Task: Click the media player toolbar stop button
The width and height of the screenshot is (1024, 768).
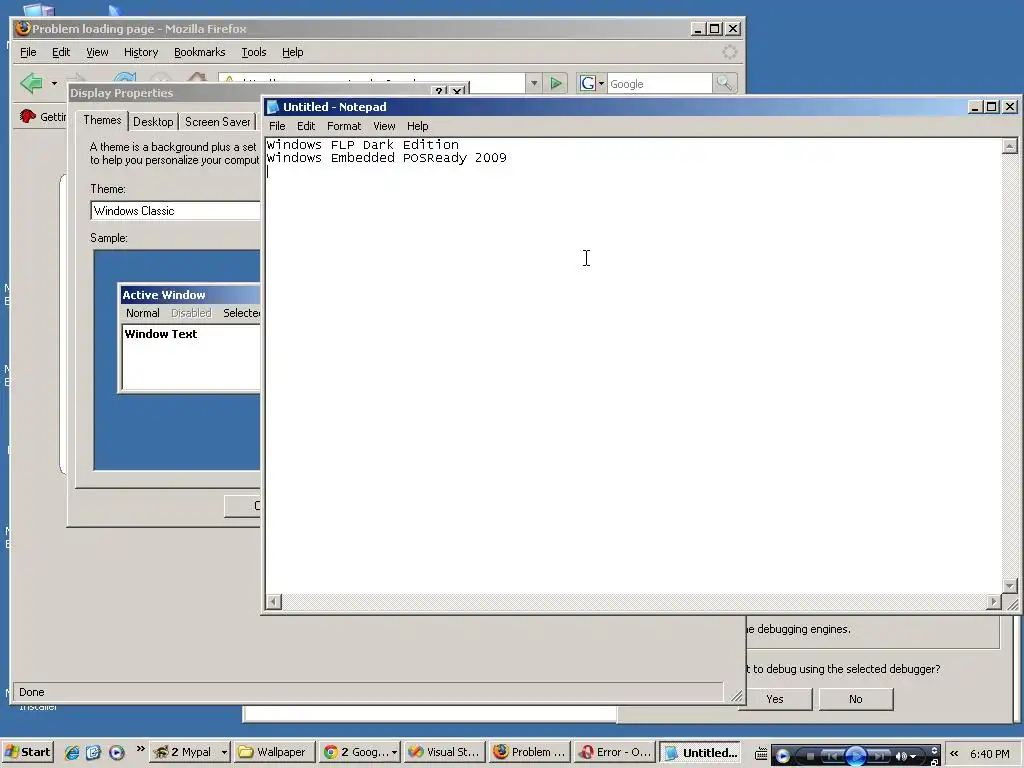Action: (x=810, y=756)
